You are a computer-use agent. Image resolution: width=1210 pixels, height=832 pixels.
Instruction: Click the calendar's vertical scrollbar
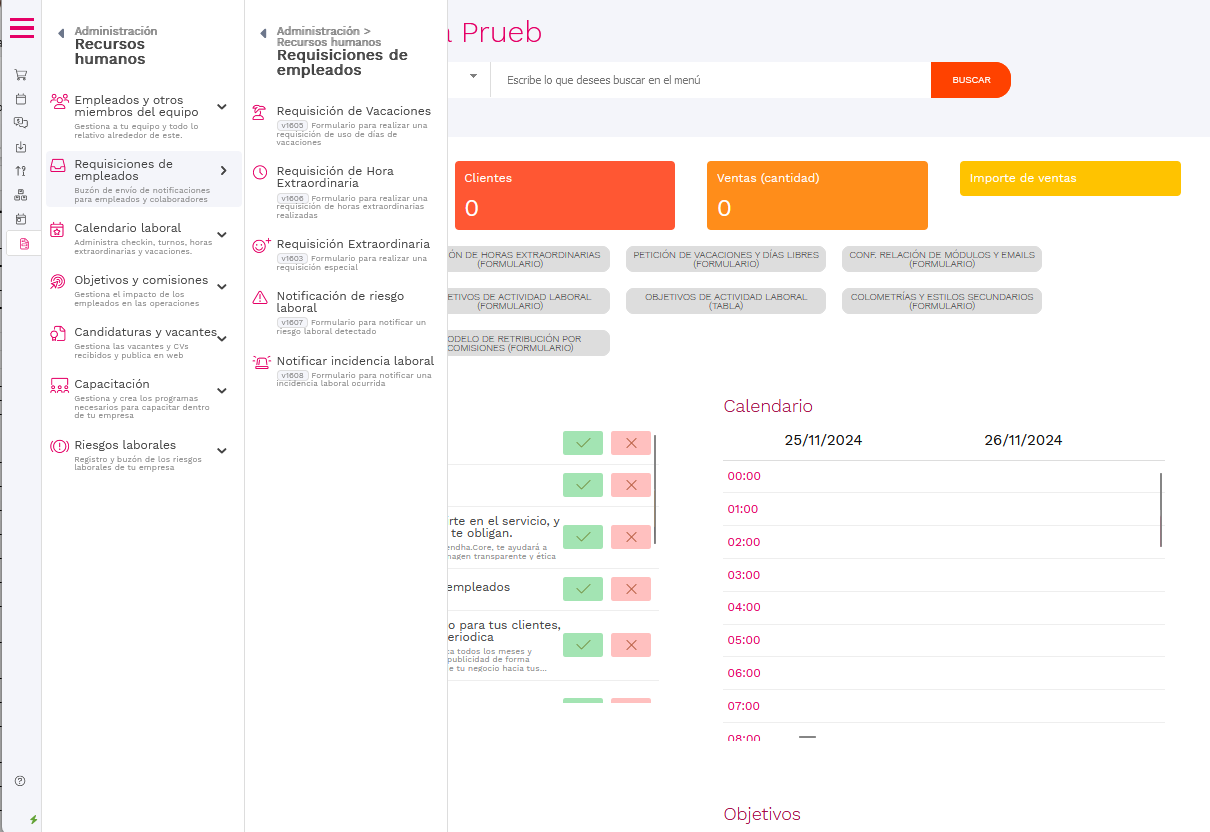[x=1160, y=510]
